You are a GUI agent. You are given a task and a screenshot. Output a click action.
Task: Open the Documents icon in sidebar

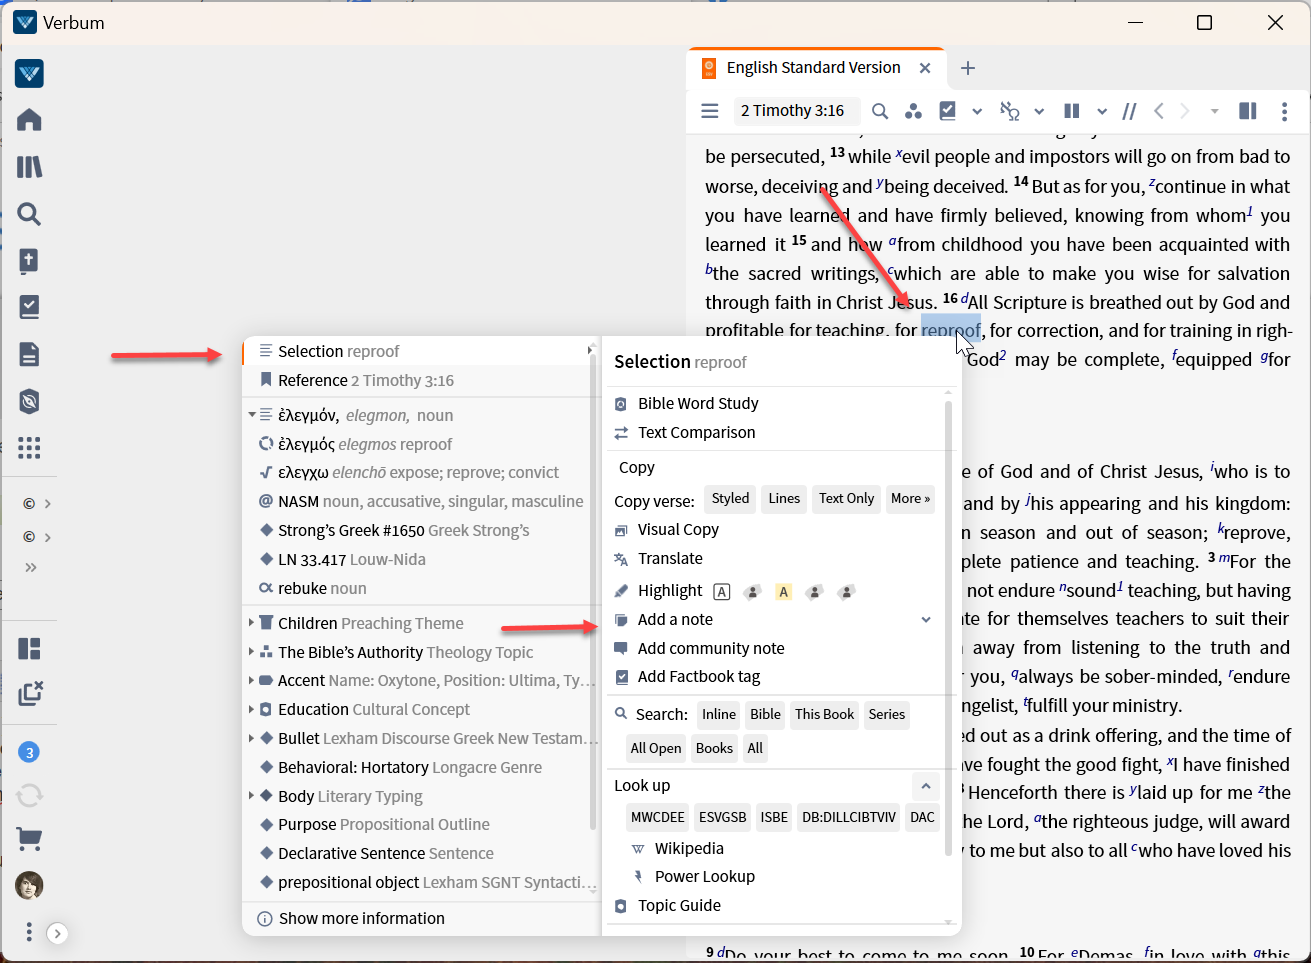[29, 354]
